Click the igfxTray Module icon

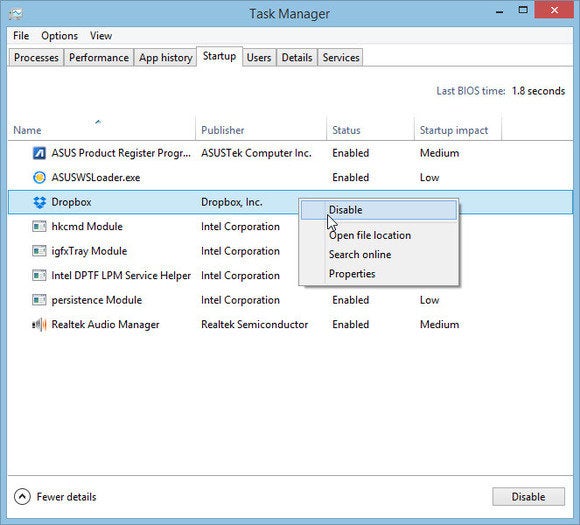(x=39, y=251)
